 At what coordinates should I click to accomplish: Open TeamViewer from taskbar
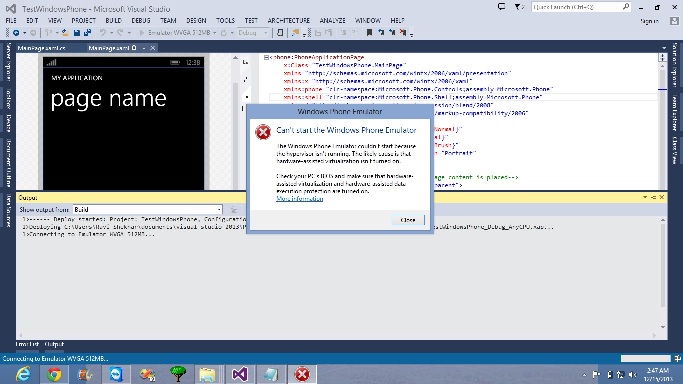[116, 374]
